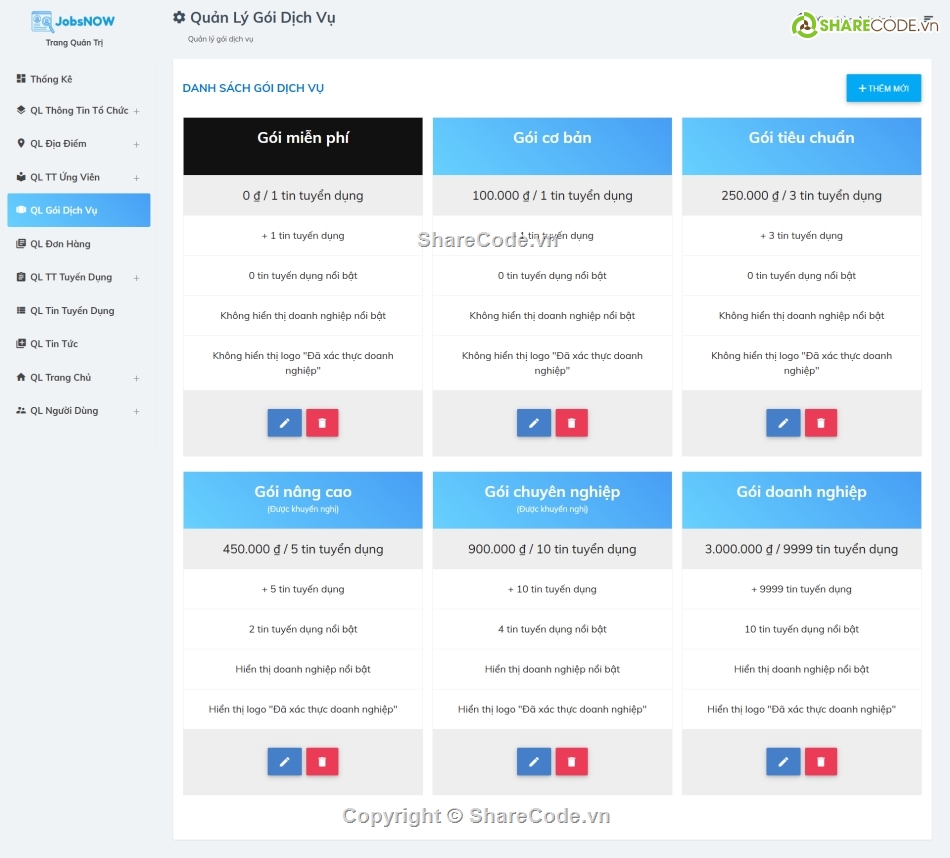
Task: Click the QL Tin Tức news icon
Action: click(x=21, y=344)
